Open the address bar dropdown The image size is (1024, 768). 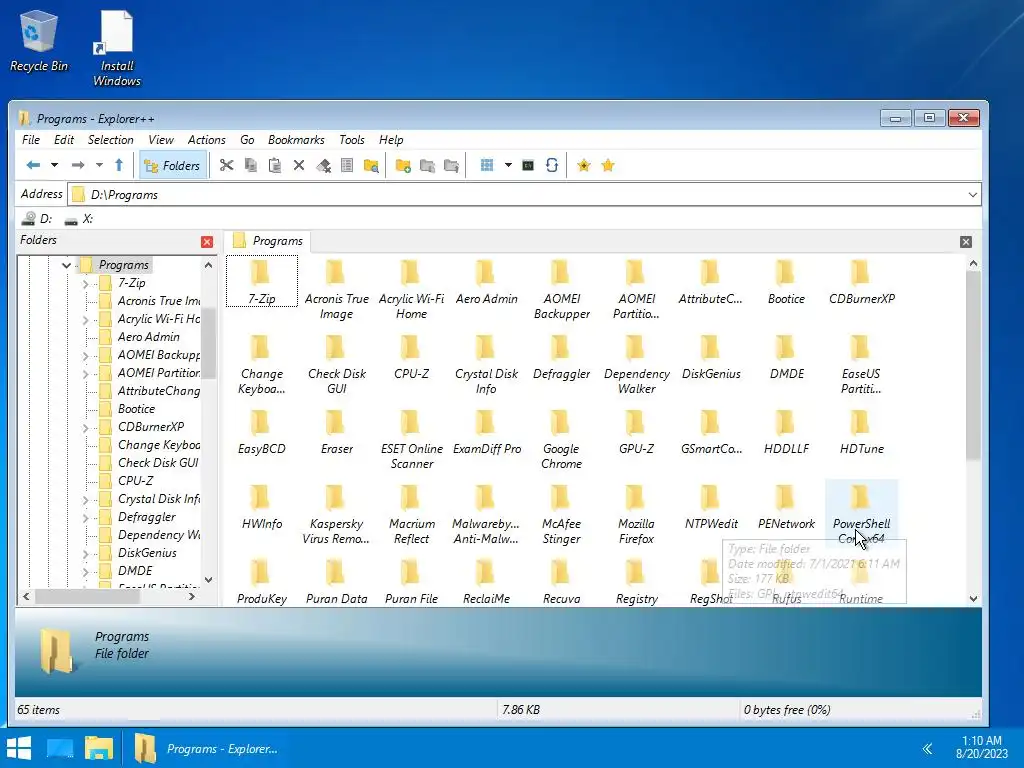pyautogui.click(x=972, y=195)
